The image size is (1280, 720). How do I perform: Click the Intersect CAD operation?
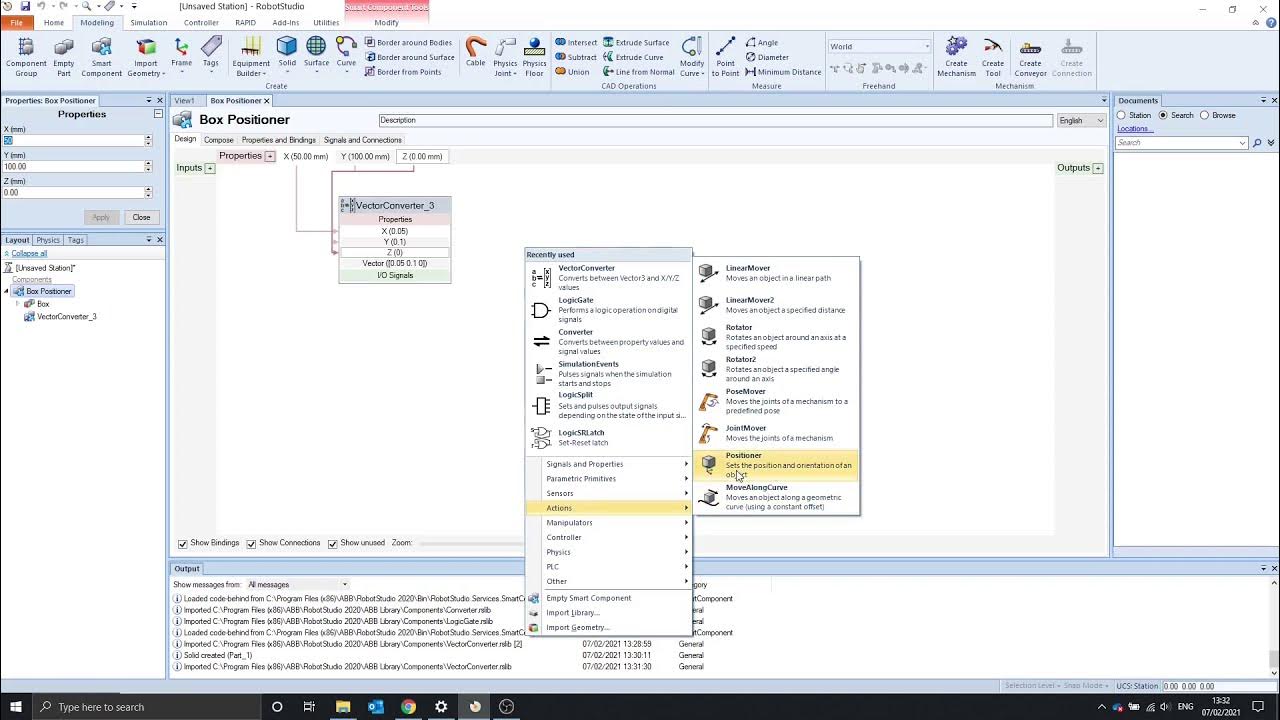(576, 43)
